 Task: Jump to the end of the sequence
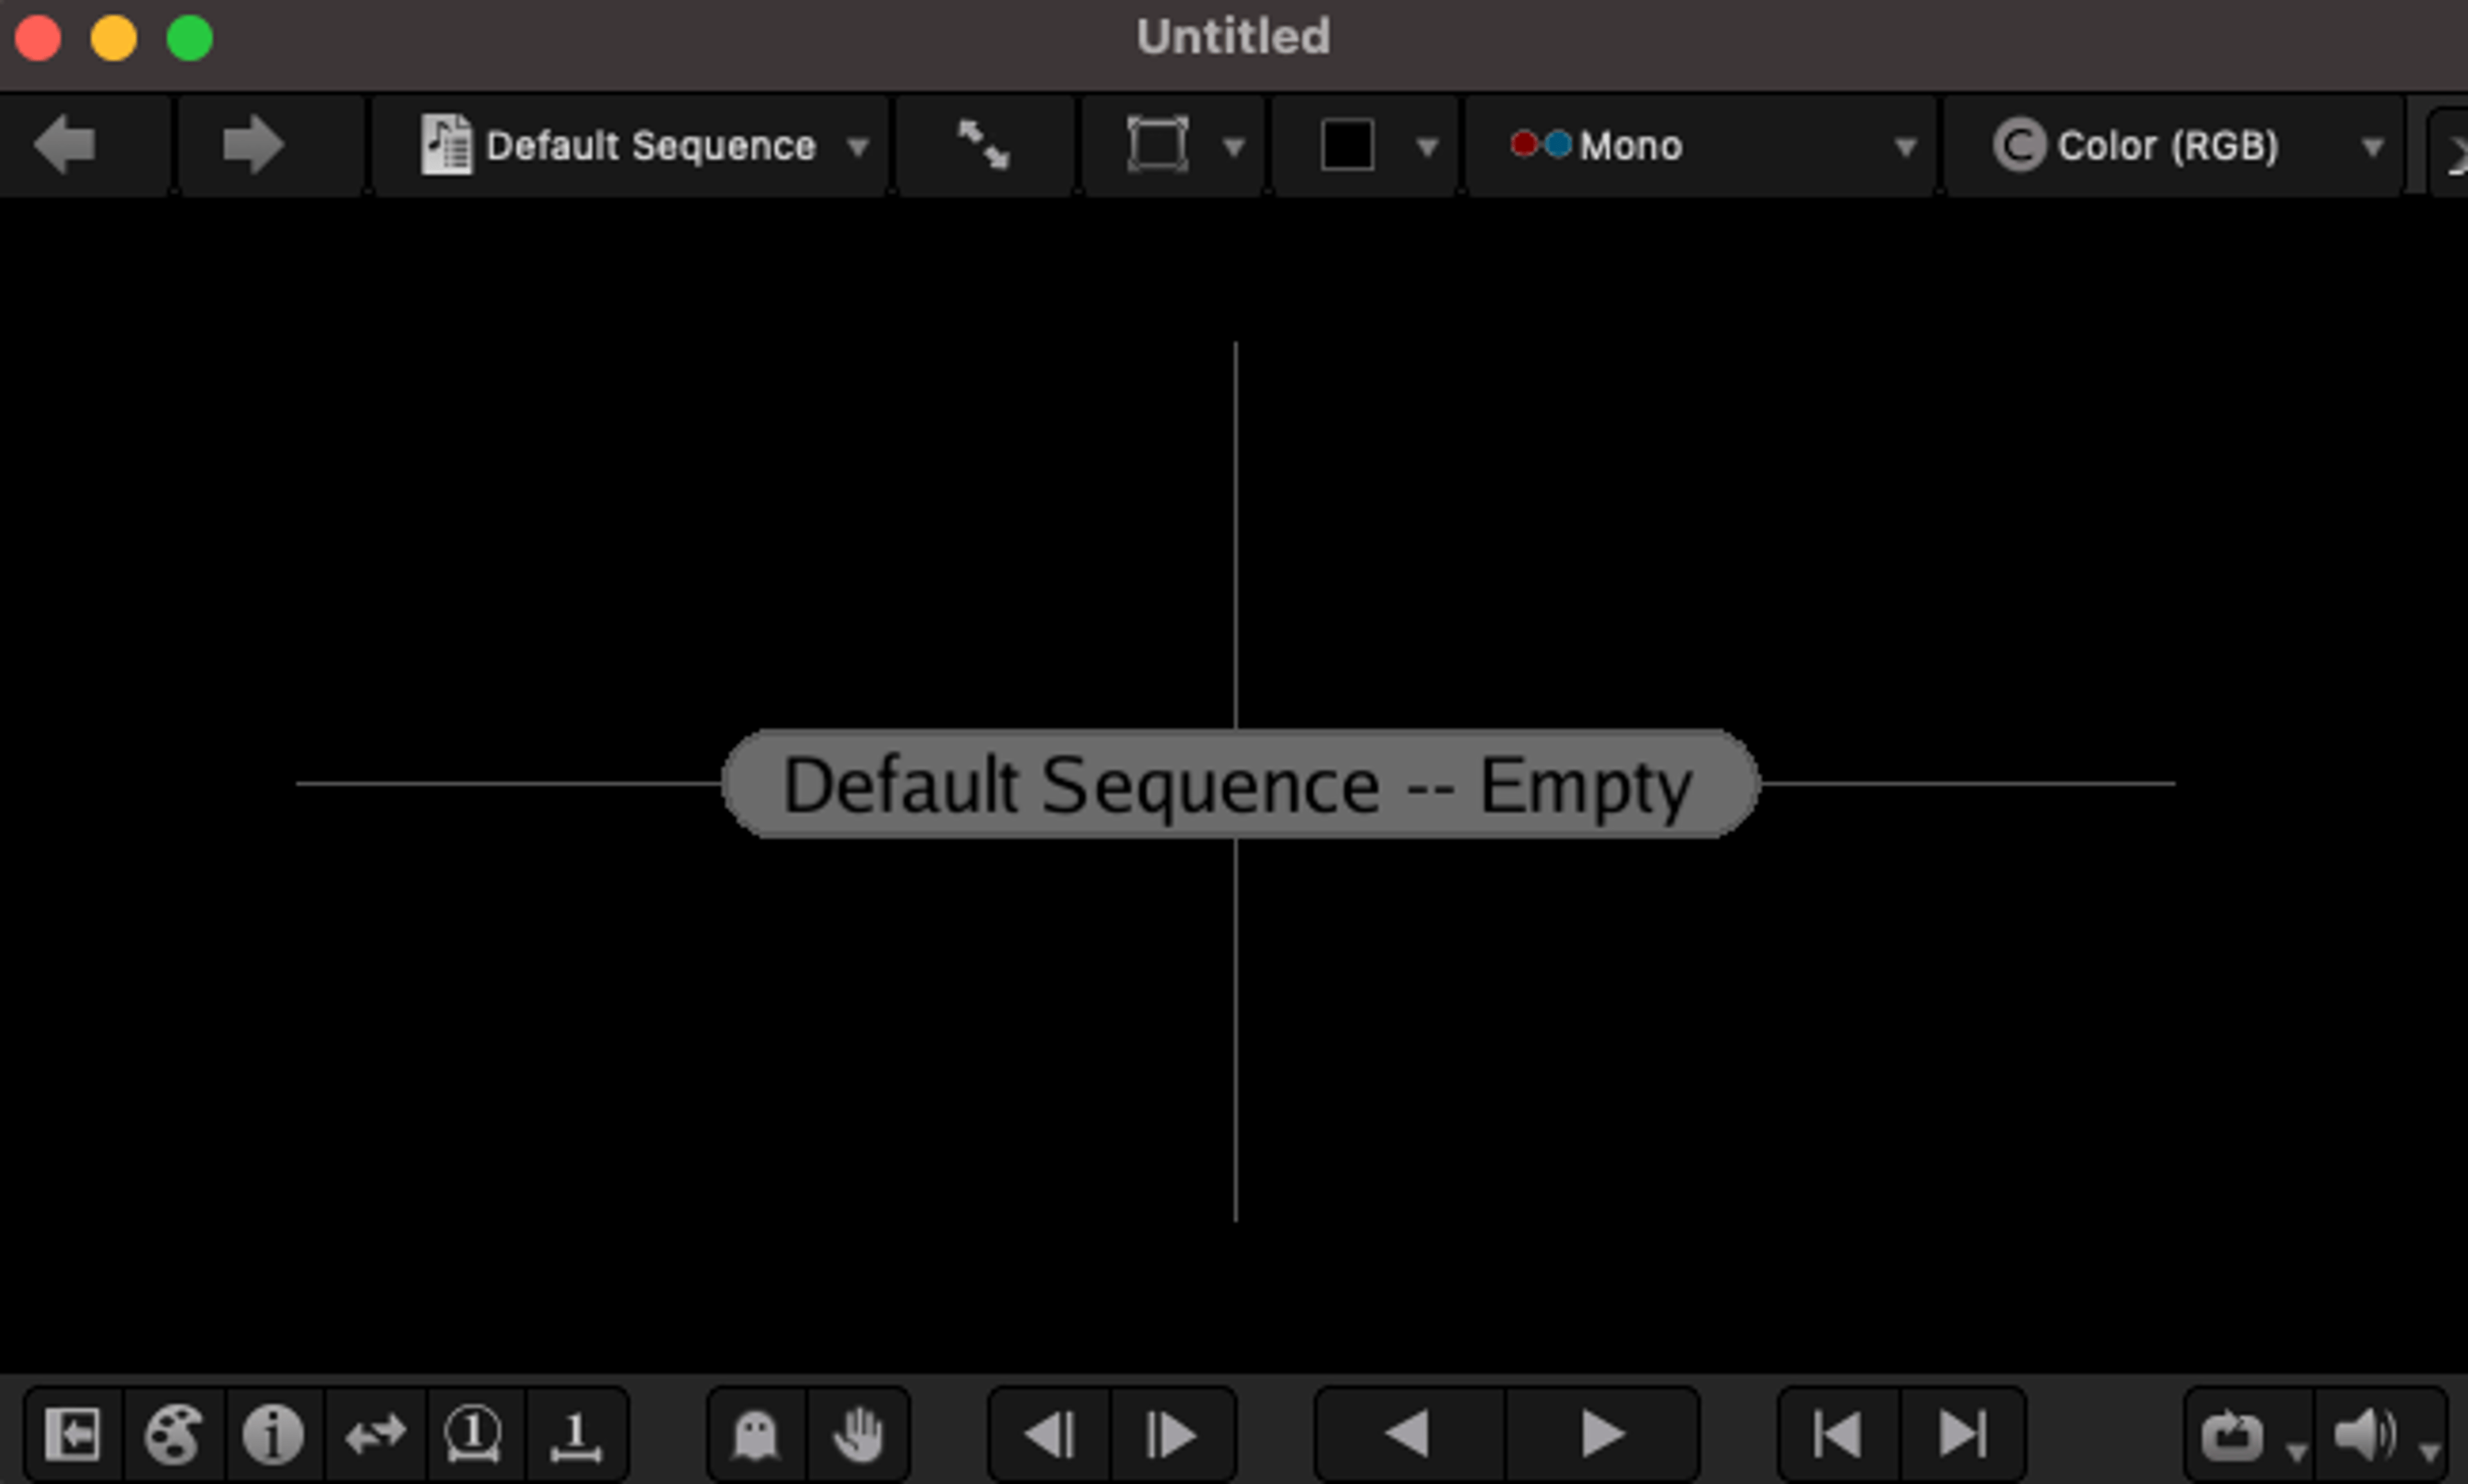(x=1962, y=1435)
